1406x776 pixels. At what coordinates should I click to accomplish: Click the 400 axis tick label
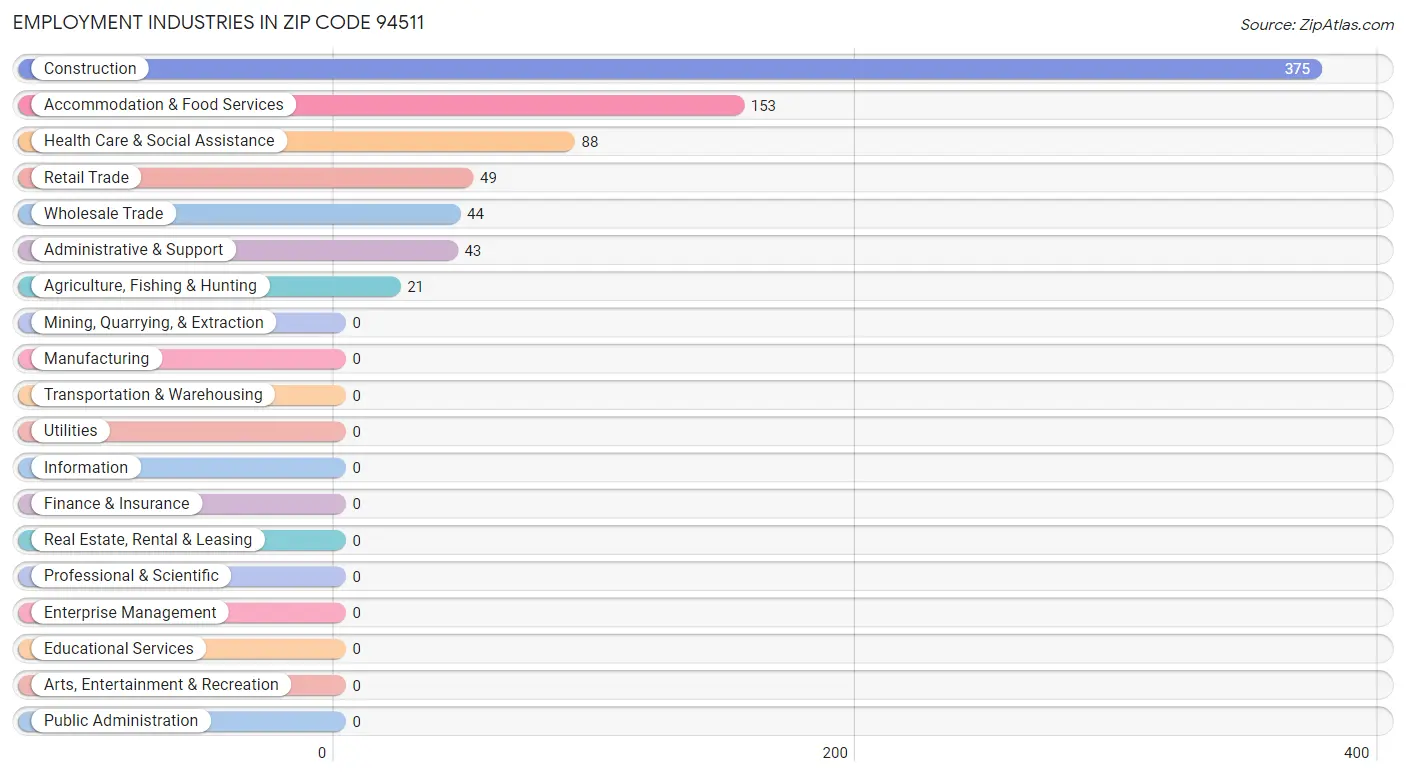pyautogui.click(x=1357, y=753)
